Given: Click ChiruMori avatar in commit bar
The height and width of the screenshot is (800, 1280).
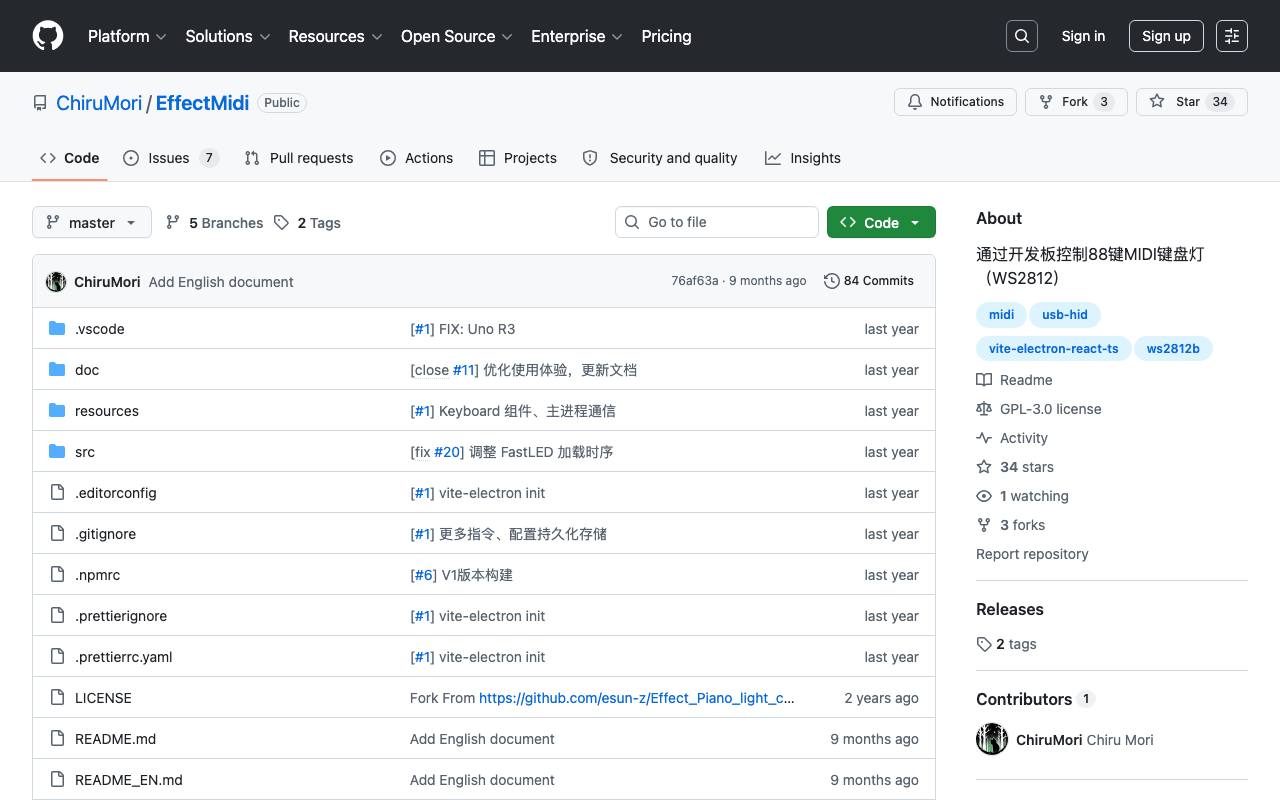Looking at the screenshot, I should tap(56, 282).
